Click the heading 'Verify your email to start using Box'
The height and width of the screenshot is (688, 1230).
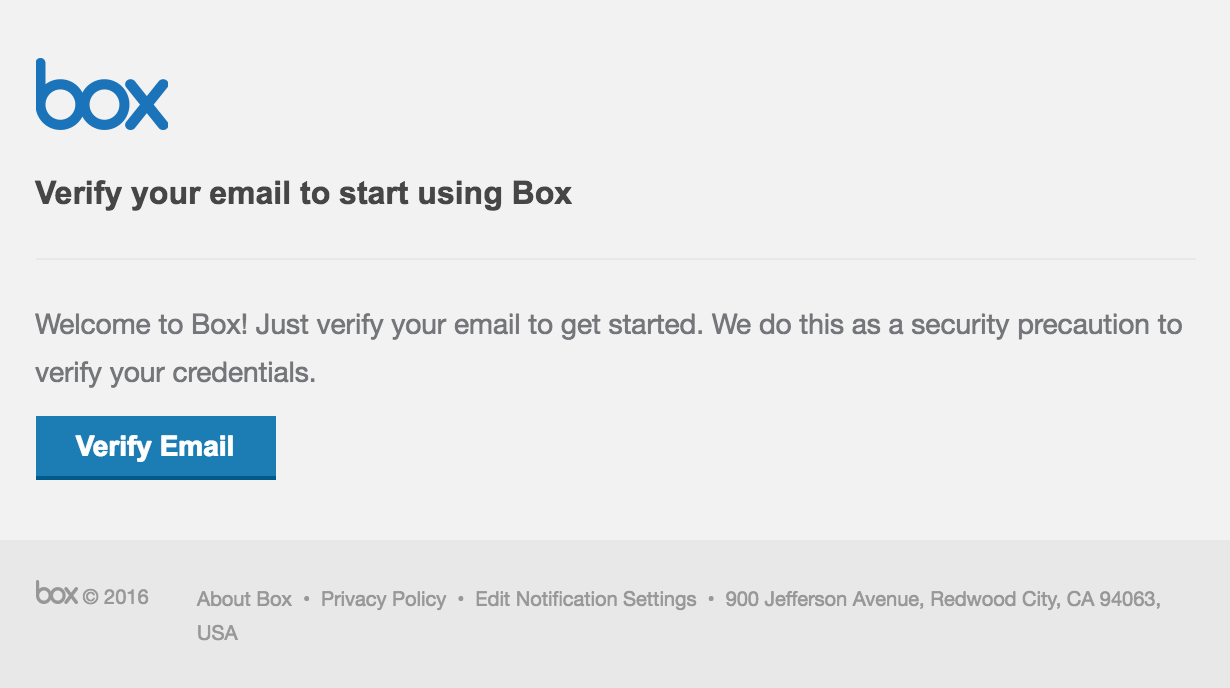tap(303, 193)
